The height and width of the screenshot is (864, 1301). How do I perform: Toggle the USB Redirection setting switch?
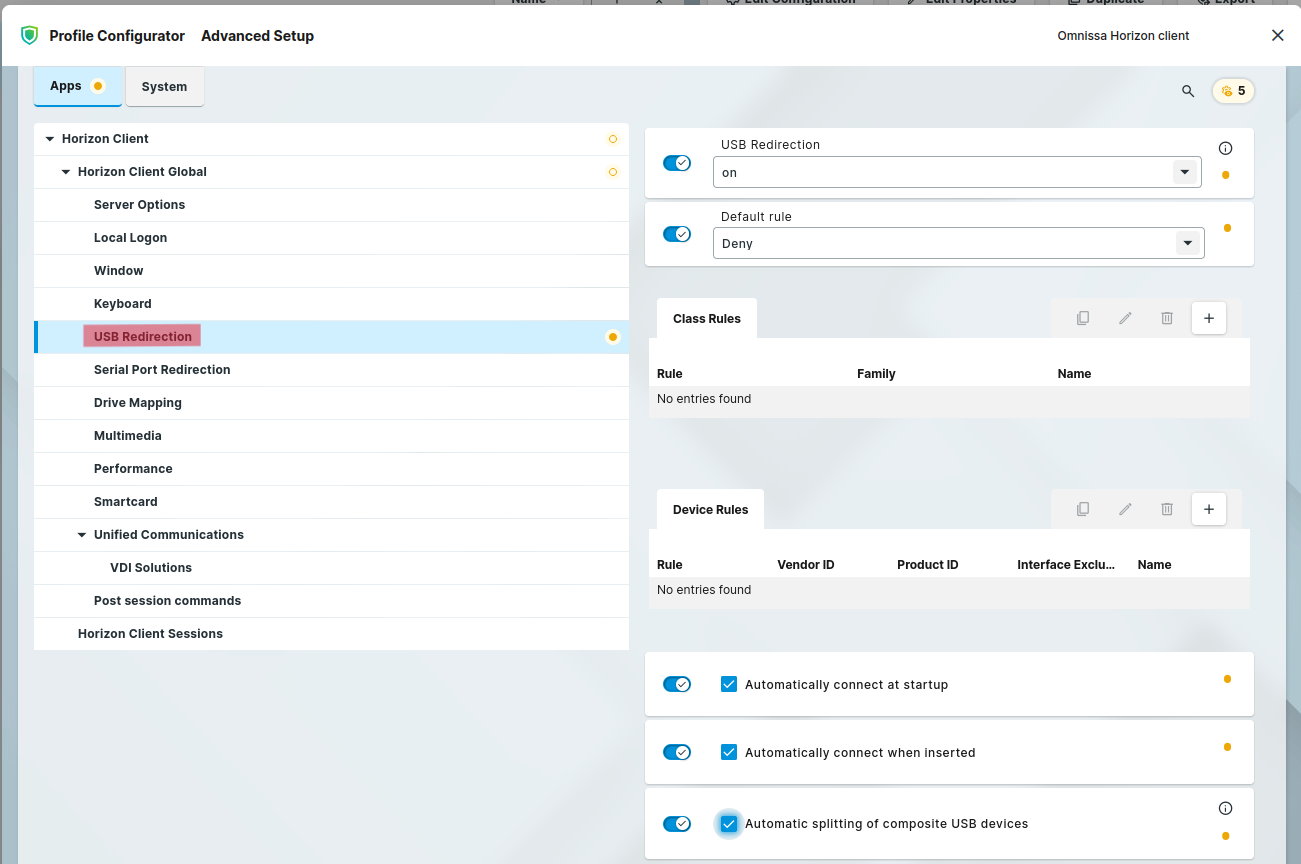[x=677, y=163]
